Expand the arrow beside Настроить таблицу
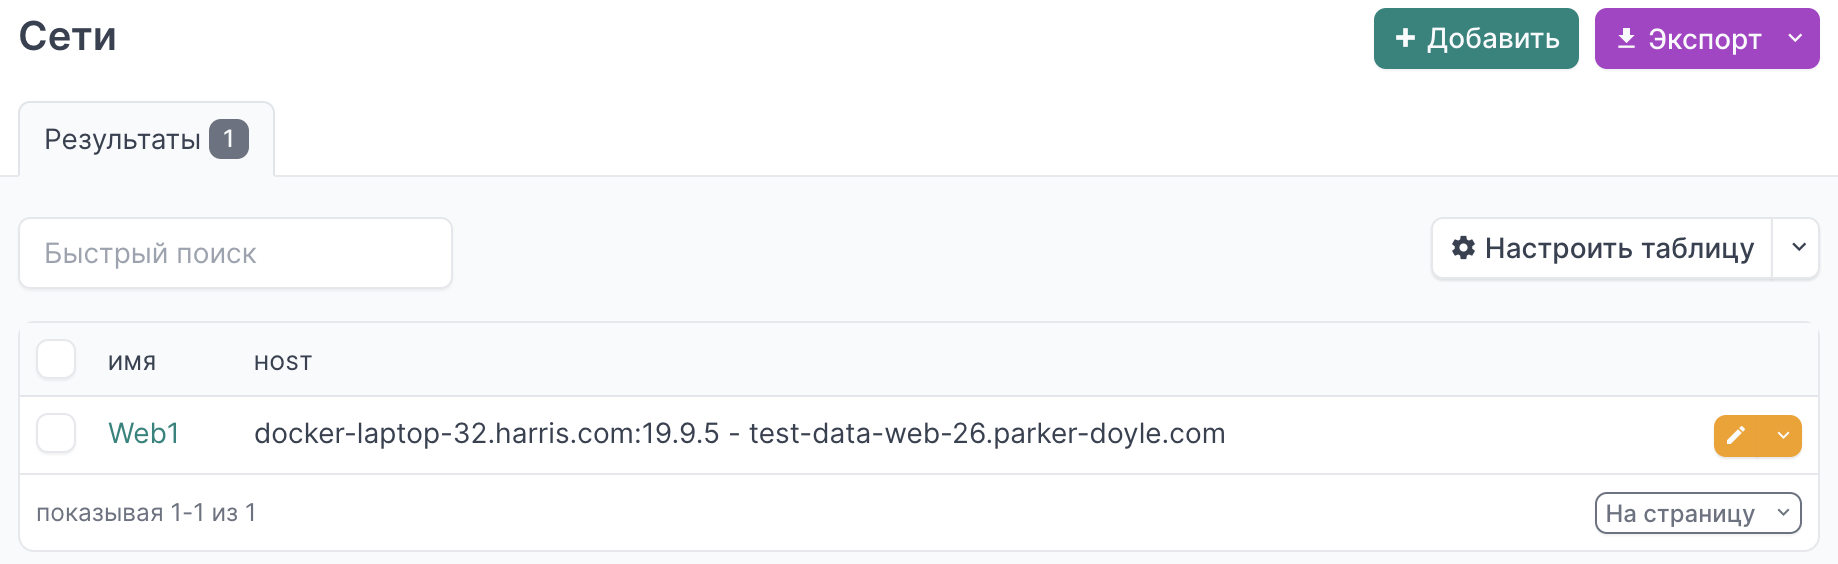The height and width of the screenshot is (564, 1838). [1798, 248]
